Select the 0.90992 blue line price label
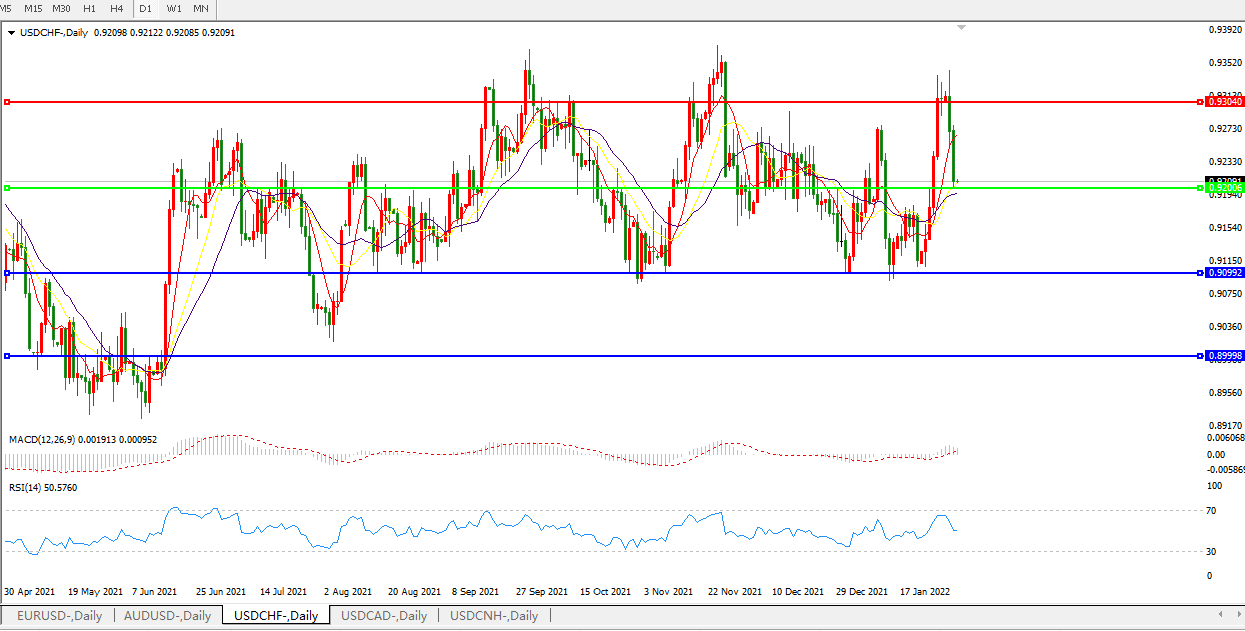Image resolution: width=1245 pixels, height=631 pixels. pos(1224,273)
